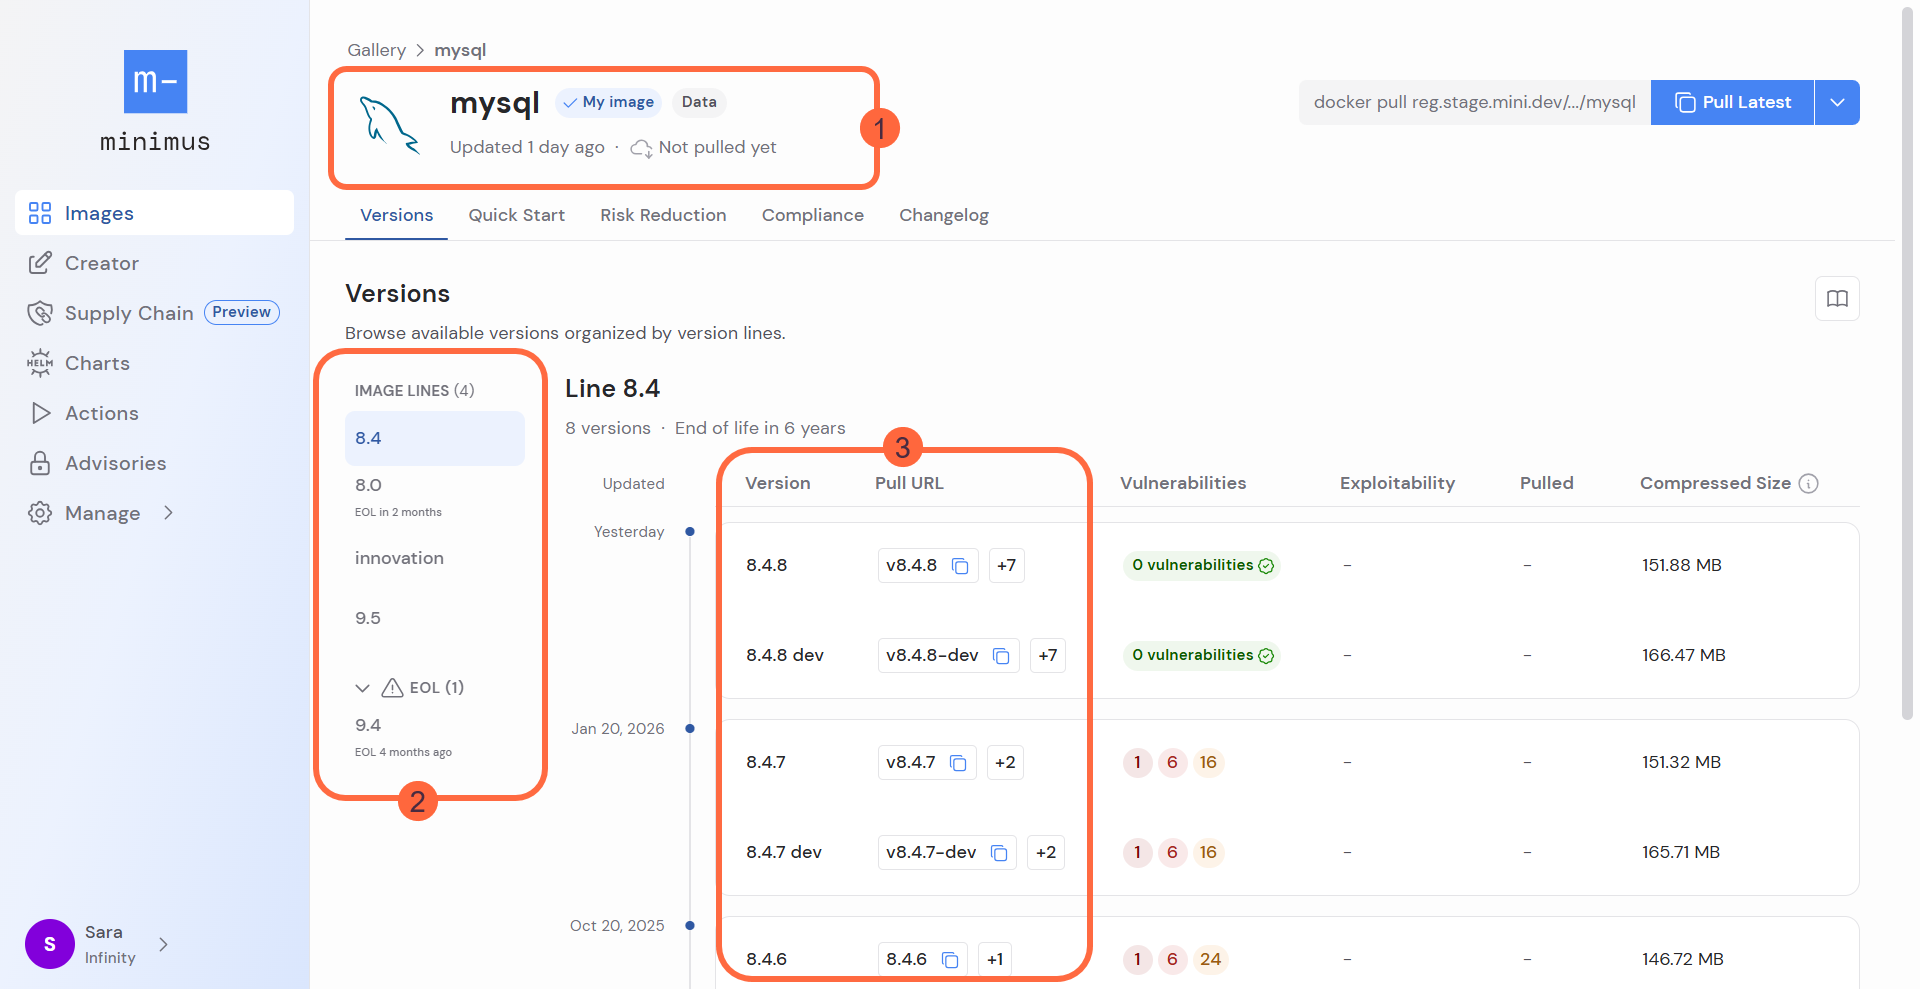
Task: Copy the v8.4.8 pull URL
Action: coord(960,566)
